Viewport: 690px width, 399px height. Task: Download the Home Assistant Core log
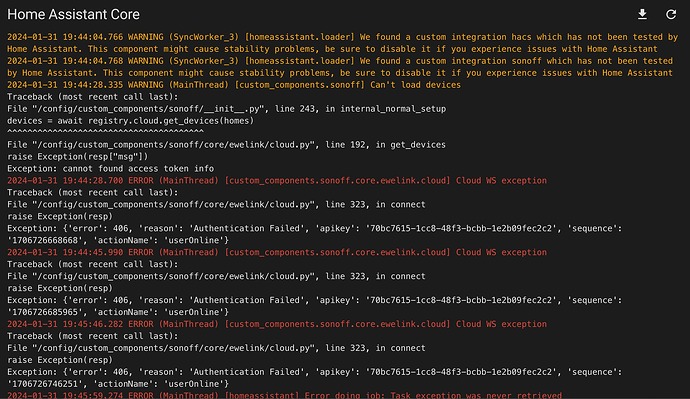pos(642,15)
